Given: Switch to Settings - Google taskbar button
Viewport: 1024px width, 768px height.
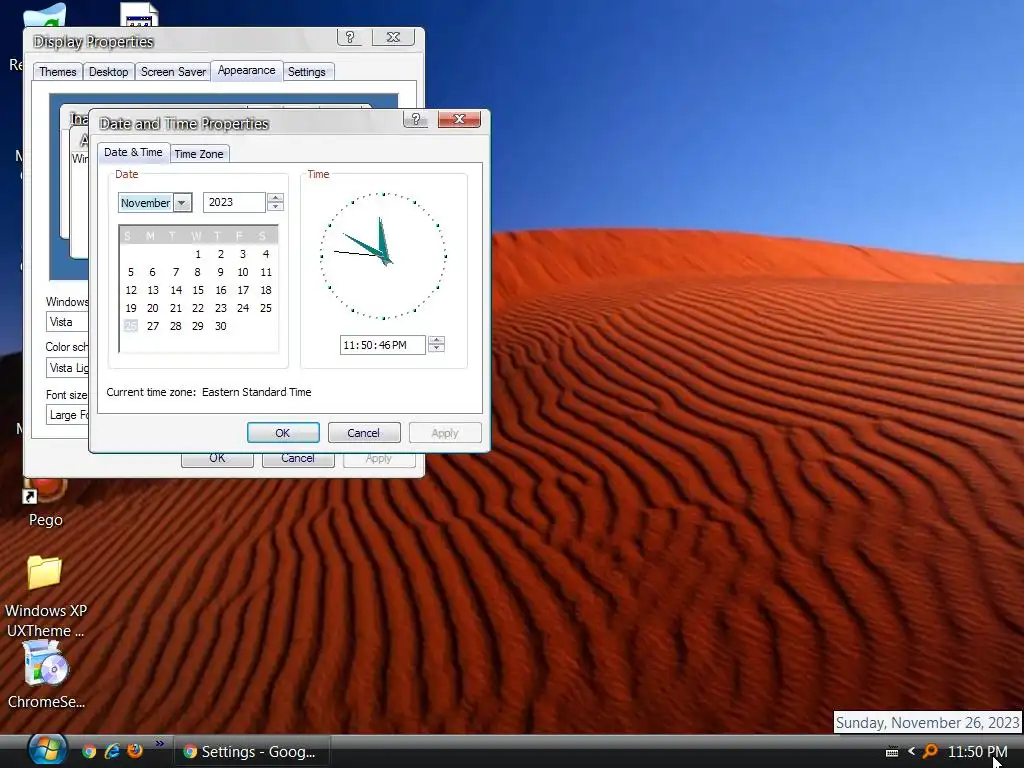Looking at the screenshot, I should point(251,752).
